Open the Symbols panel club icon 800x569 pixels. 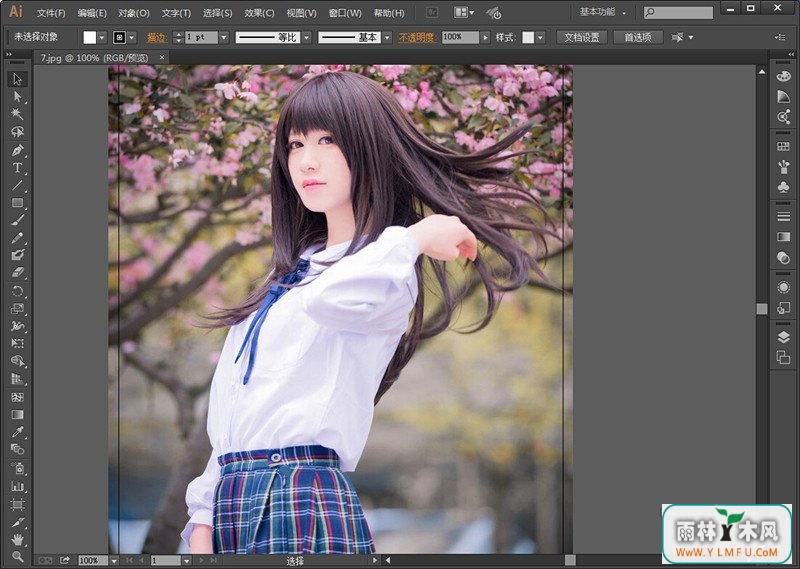coord(783,187)
